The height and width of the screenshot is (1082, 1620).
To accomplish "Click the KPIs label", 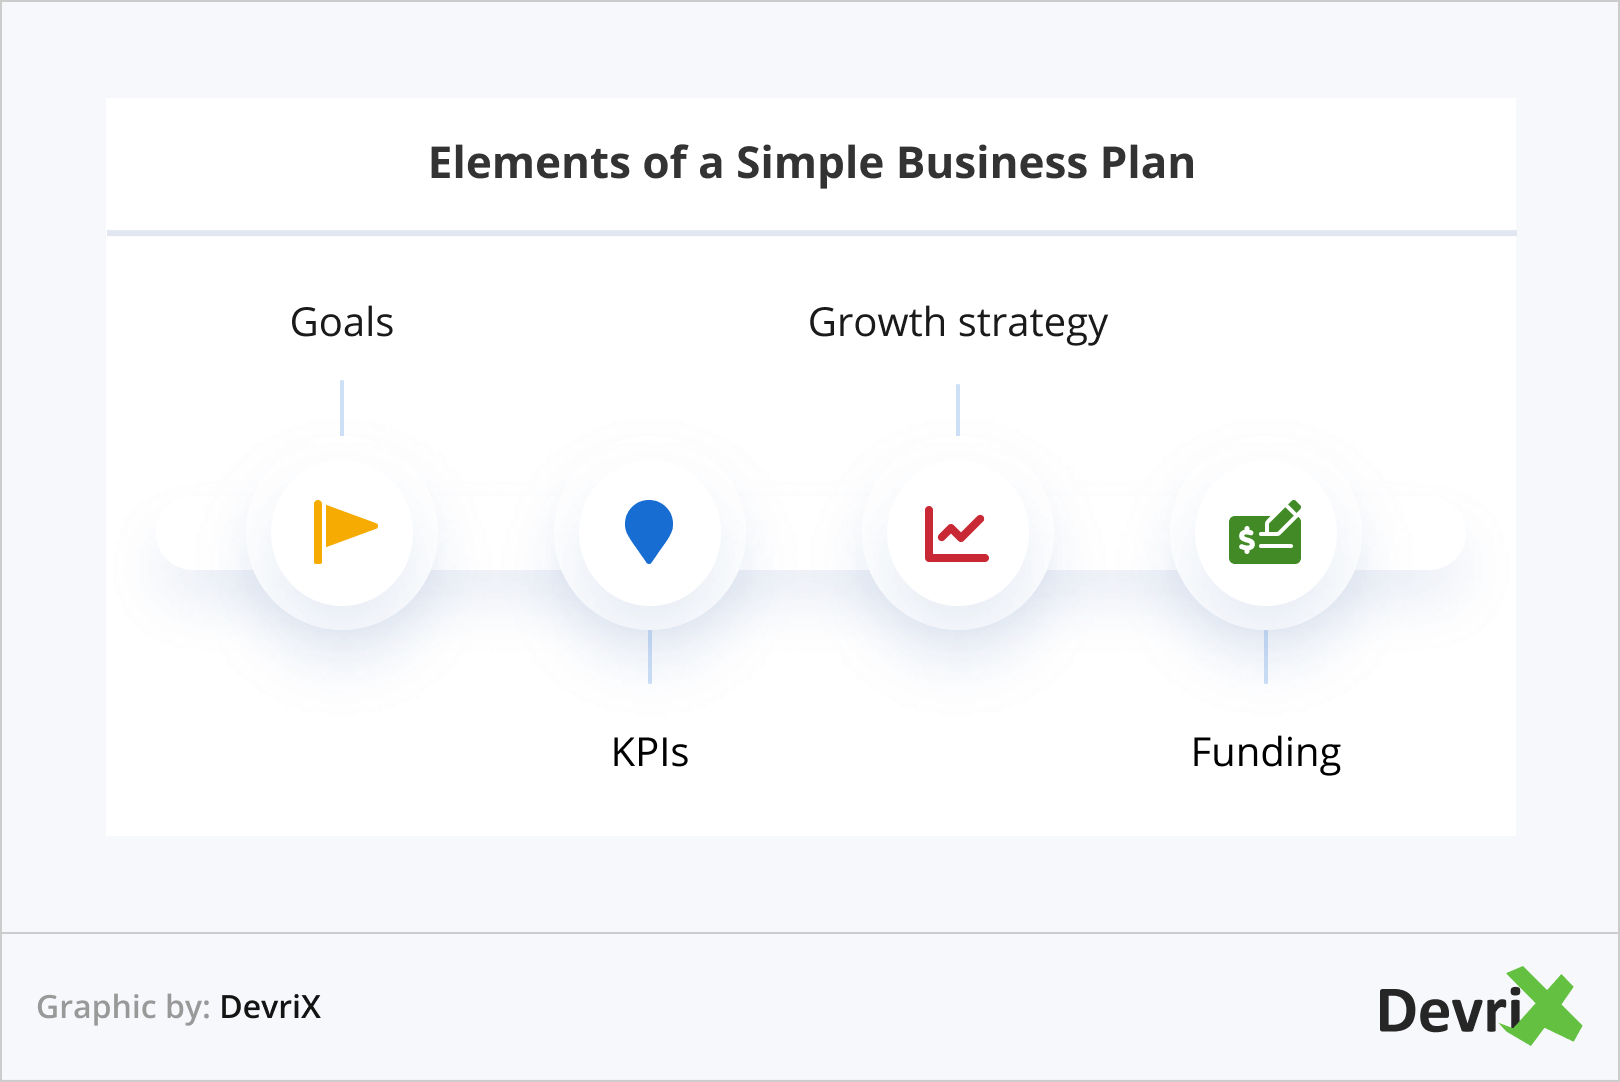I will (650, 752).
